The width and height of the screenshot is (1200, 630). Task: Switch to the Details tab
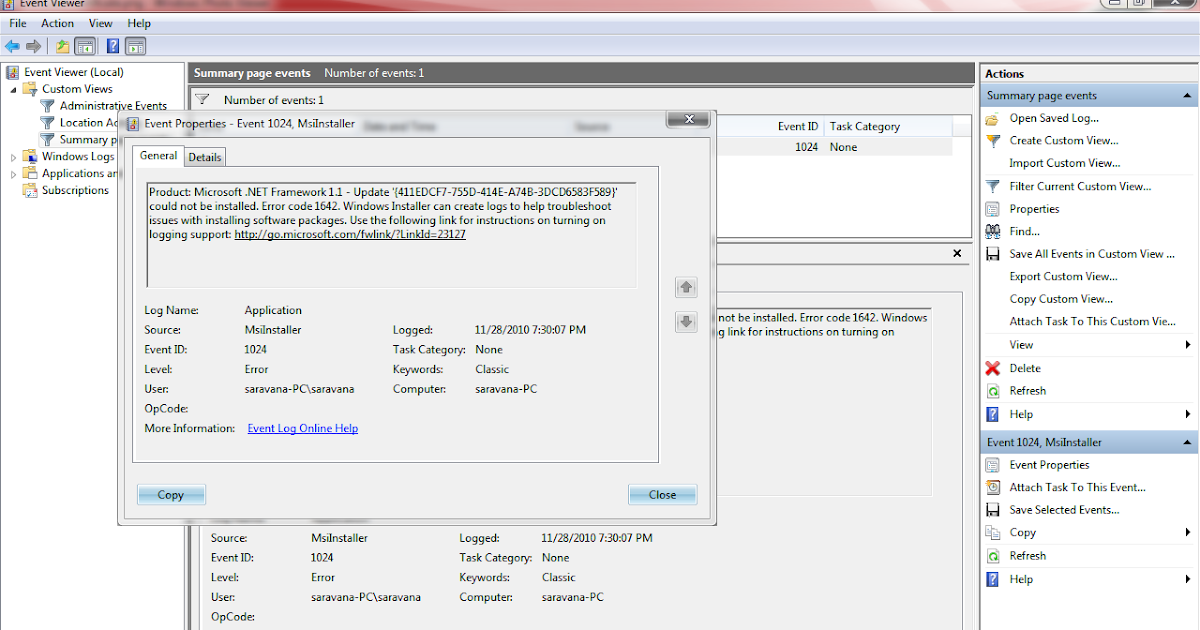click(205, 157)
